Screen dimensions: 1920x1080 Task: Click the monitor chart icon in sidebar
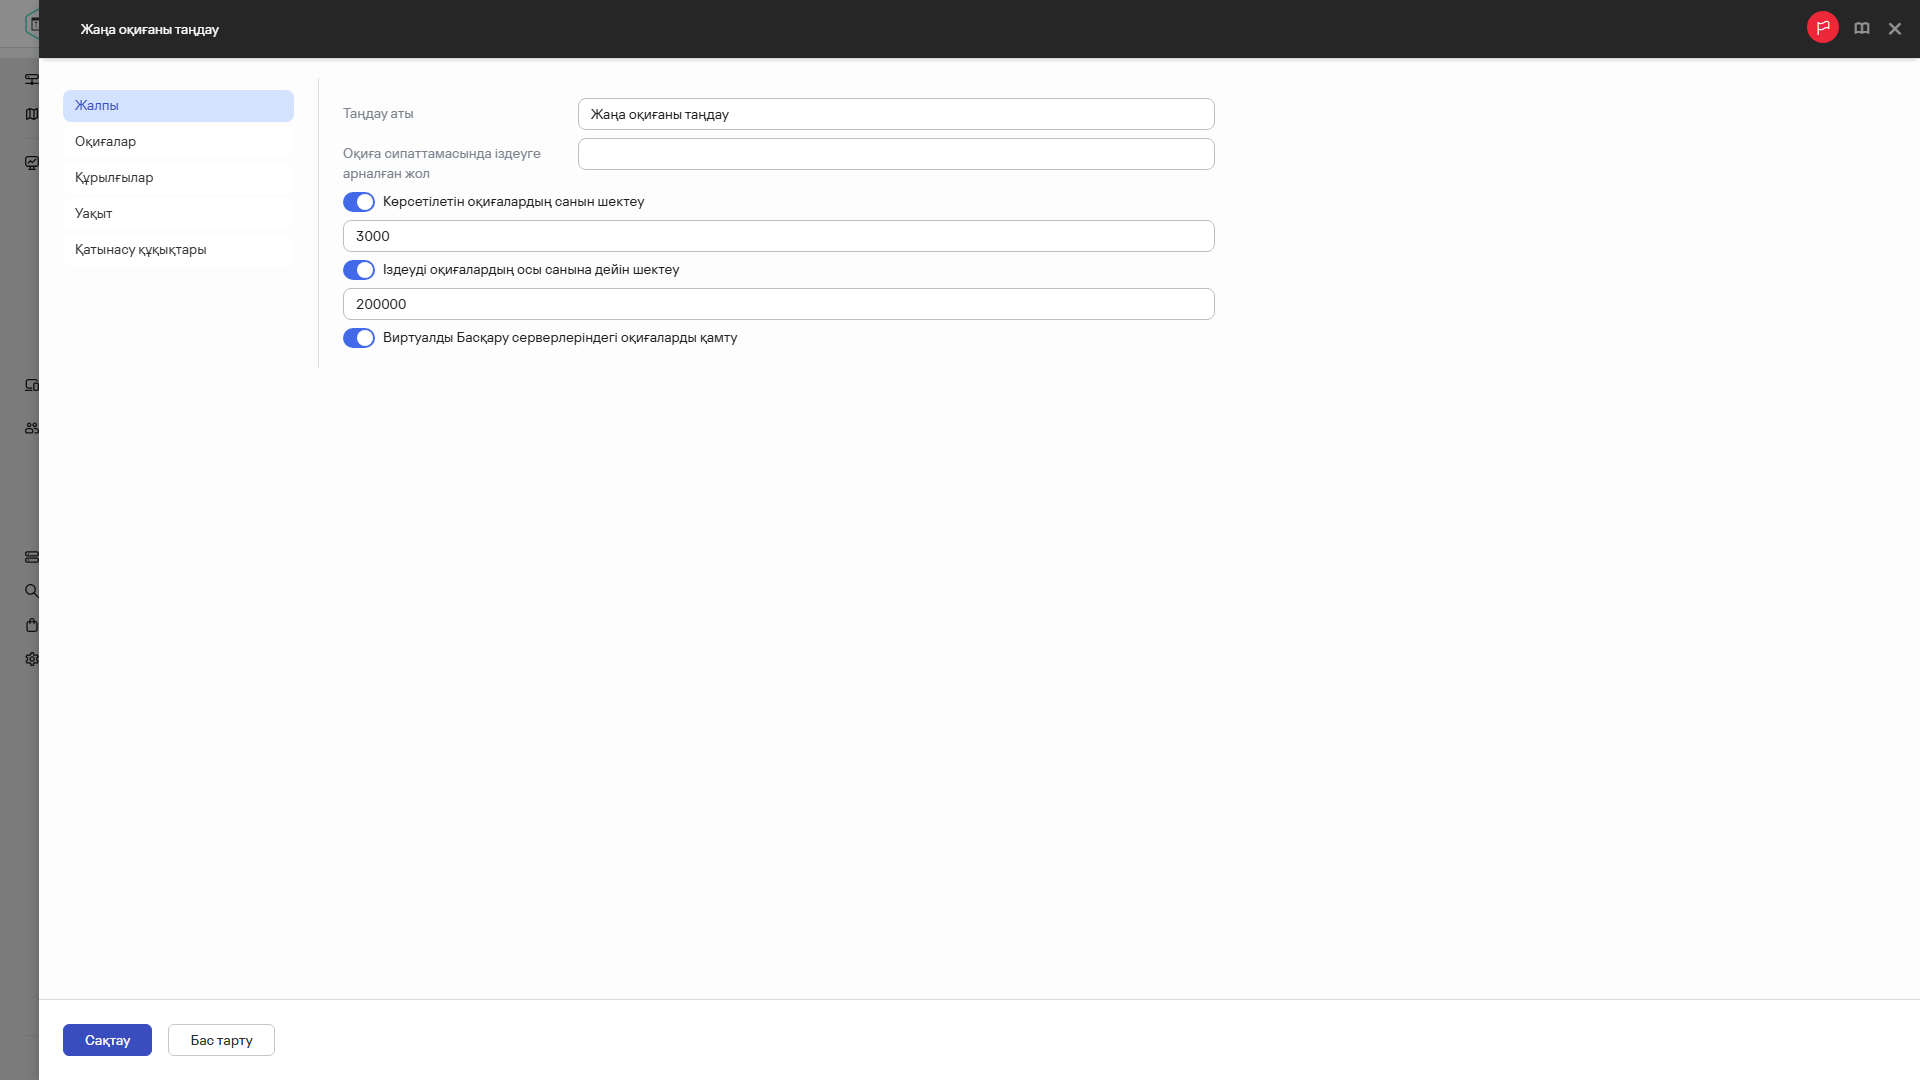pos(32,163)
